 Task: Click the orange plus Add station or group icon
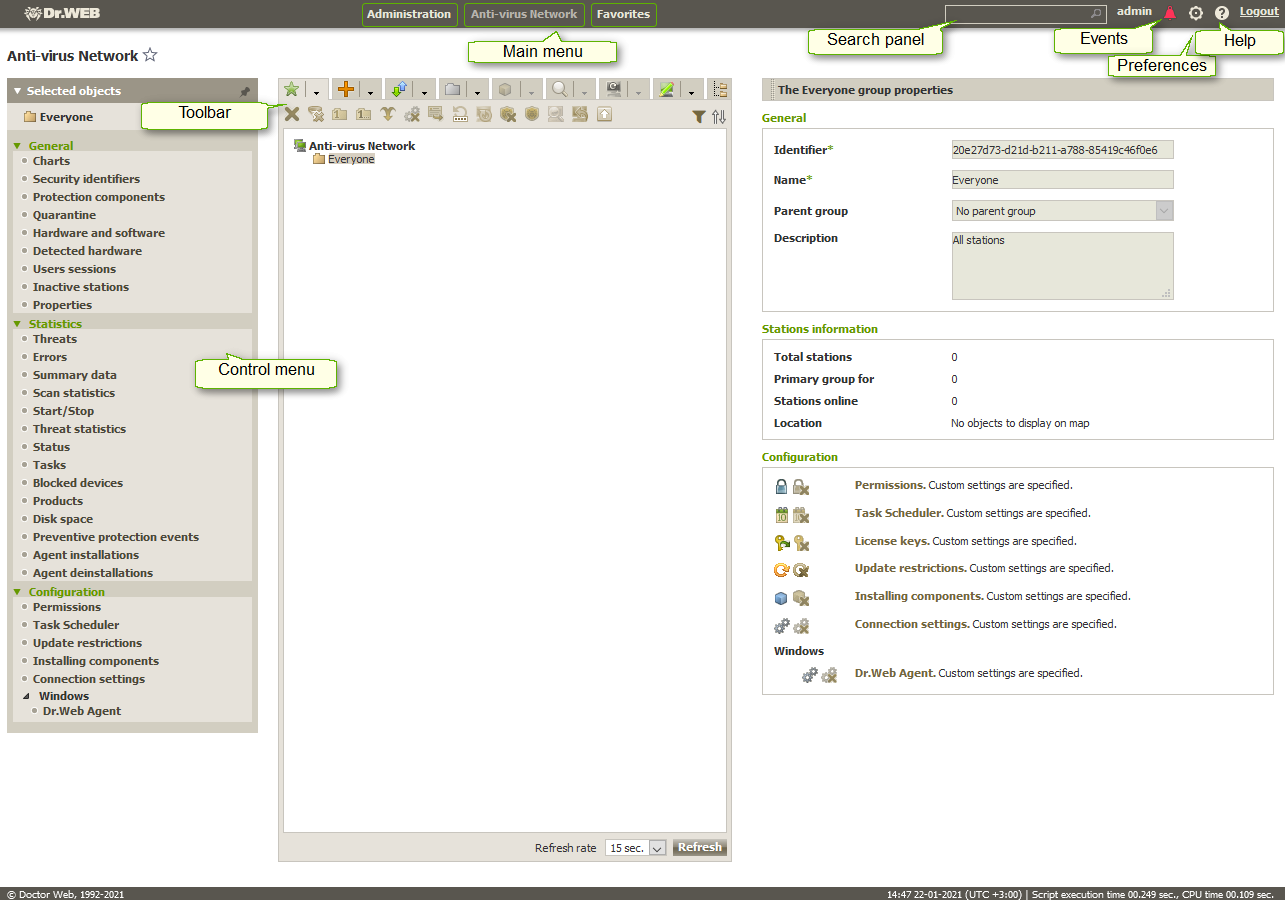coord(346,89)
